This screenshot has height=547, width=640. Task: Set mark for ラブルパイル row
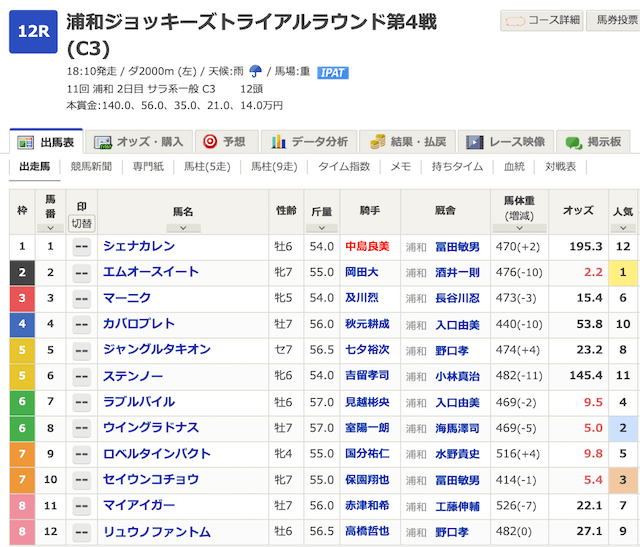coord(82,402)
